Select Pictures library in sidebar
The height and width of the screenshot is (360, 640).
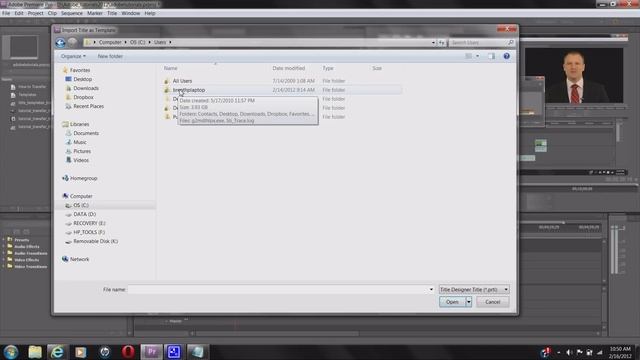click(82, 151)
